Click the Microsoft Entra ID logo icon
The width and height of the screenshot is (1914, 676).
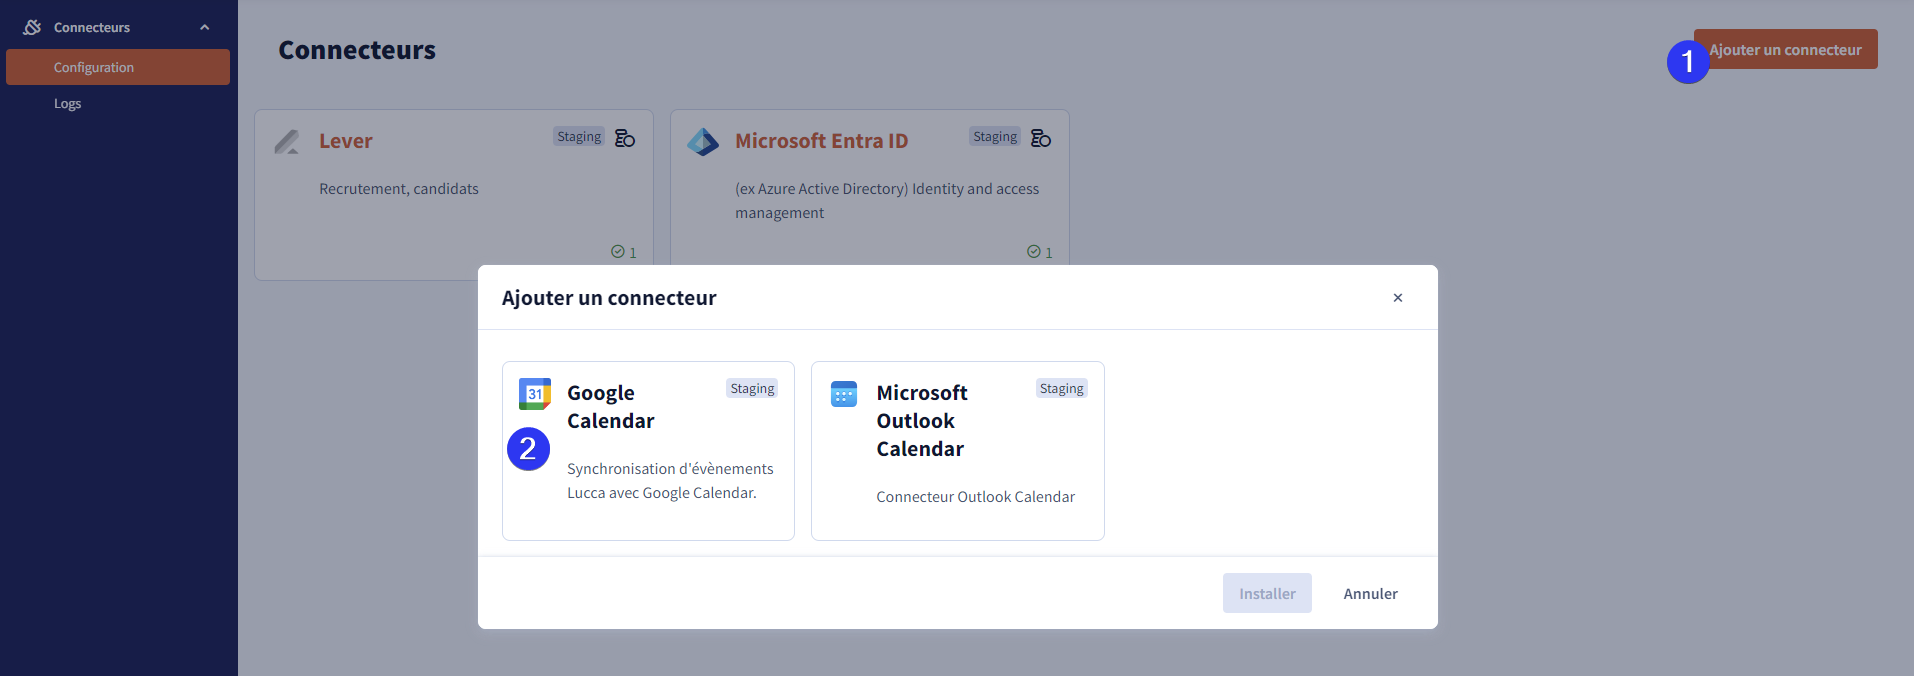[x=703, y=142]
